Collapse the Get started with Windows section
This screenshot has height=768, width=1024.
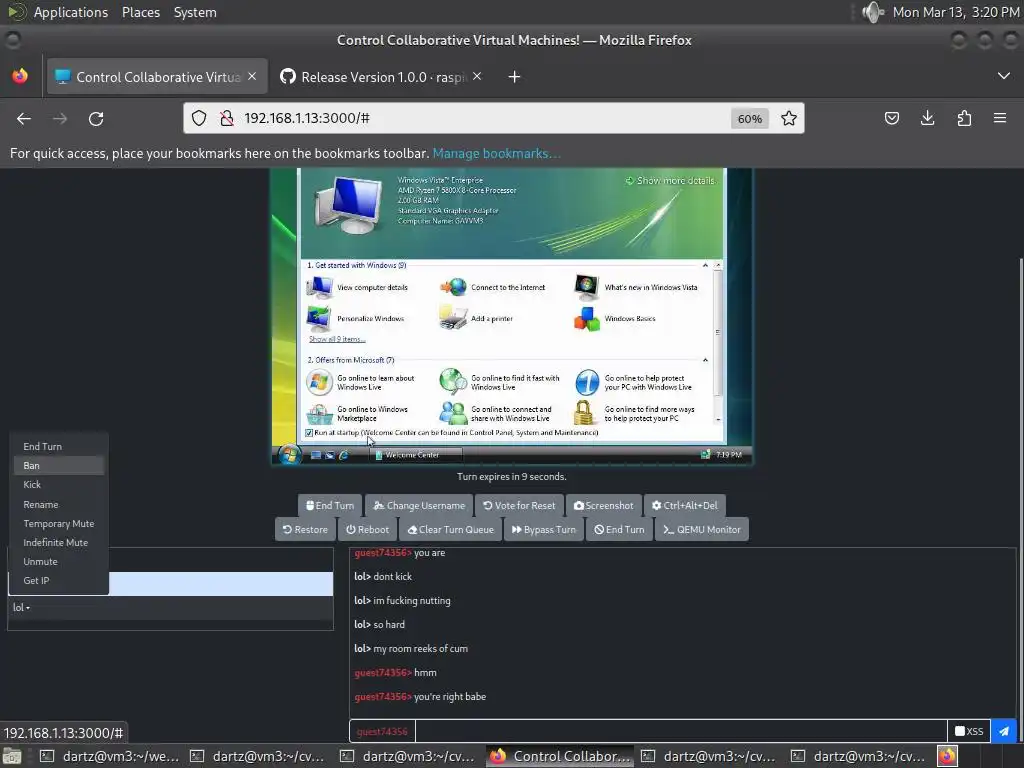point(705,265)
